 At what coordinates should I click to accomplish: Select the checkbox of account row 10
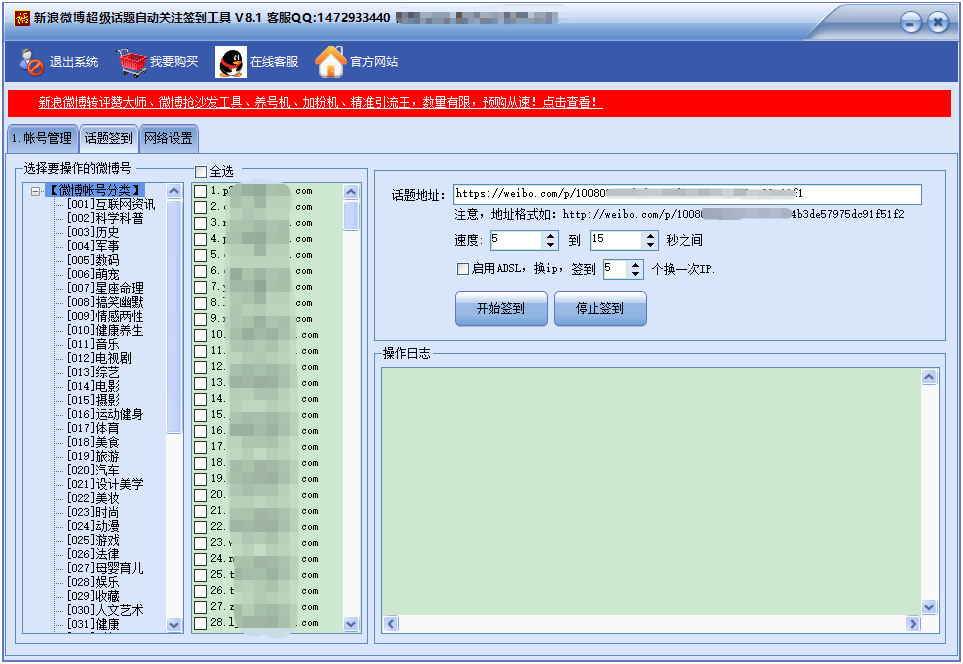[x=200, y=335]
